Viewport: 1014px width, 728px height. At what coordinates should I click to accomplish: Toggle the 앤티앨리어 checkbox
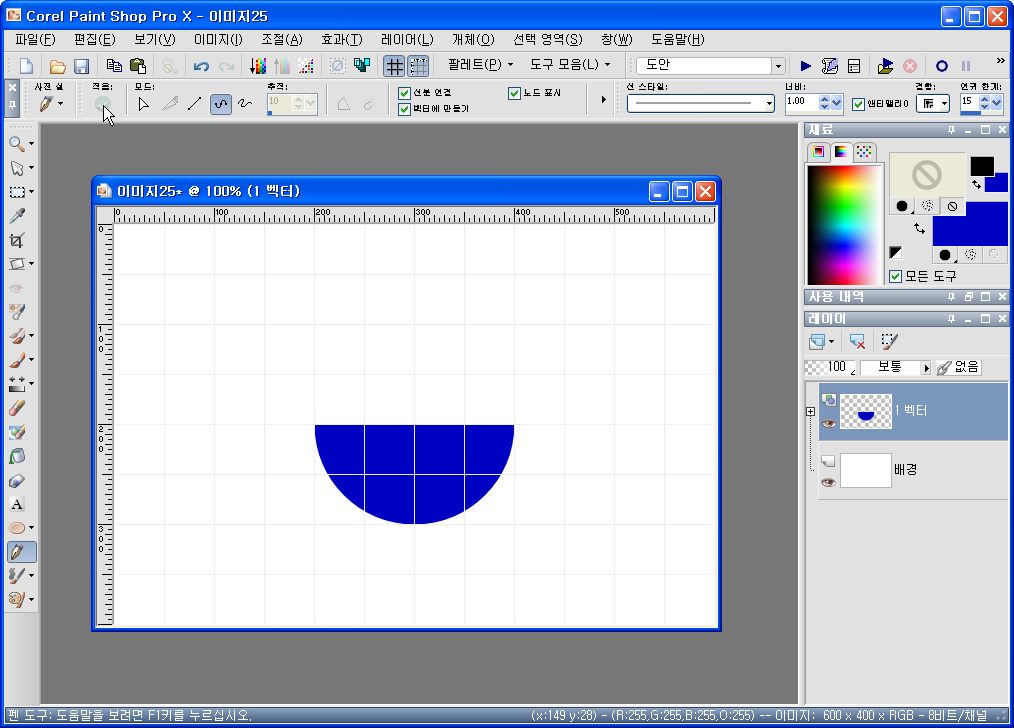[x=859, y=104]
